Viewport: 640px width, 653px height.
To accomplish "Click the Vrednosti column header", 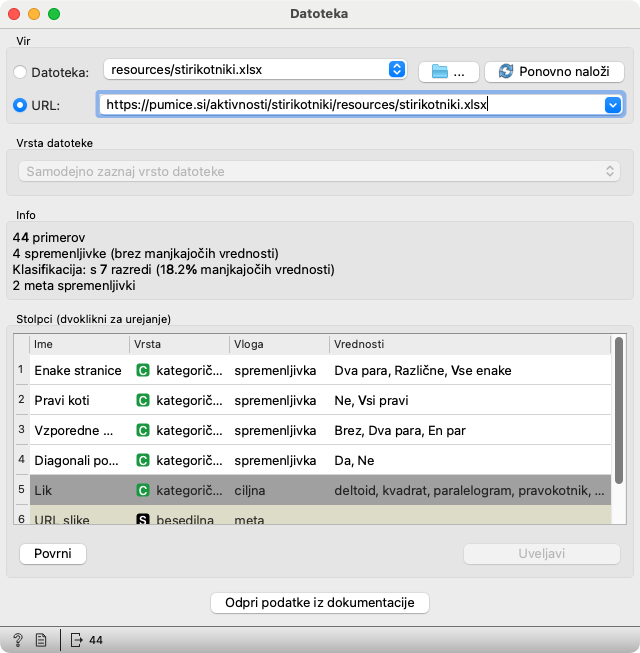I will pos(468,344).
